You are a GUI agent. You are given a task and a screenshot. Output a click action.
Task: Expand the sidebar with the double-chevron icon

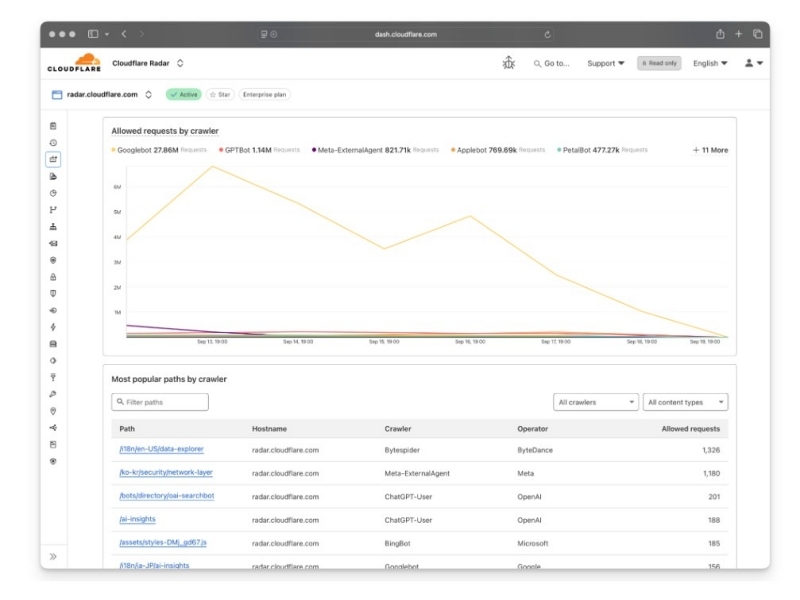pos(53,557)
